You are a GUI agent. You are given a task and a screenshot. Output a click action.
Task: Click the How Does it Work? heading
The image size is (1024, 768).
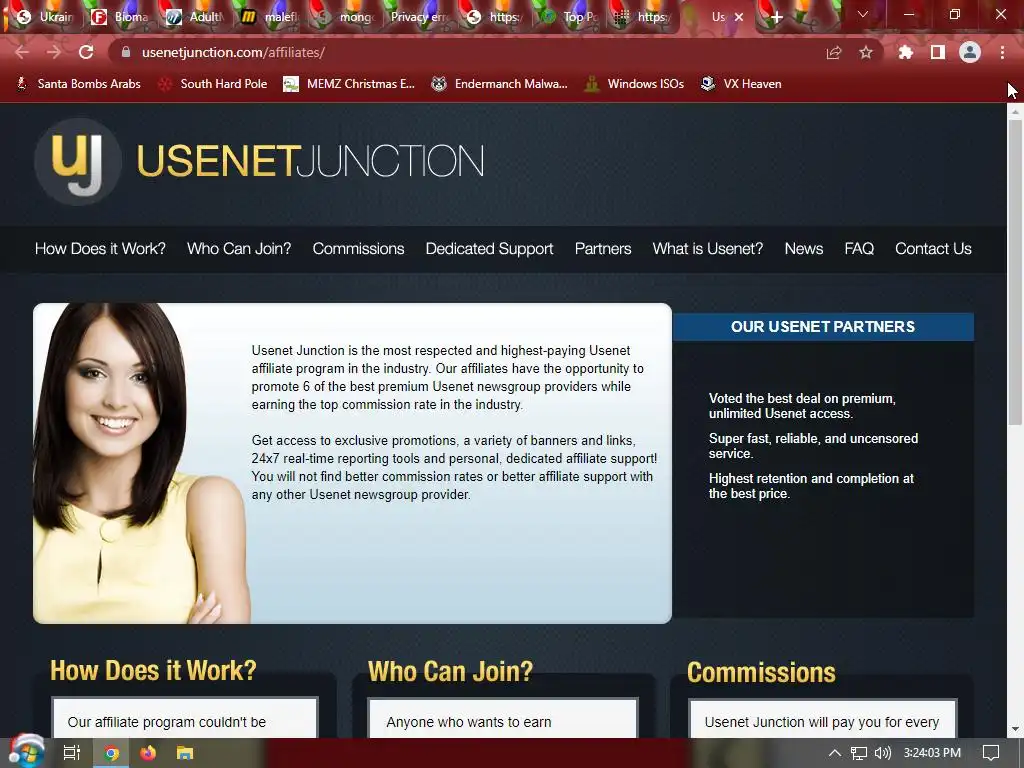153,671
